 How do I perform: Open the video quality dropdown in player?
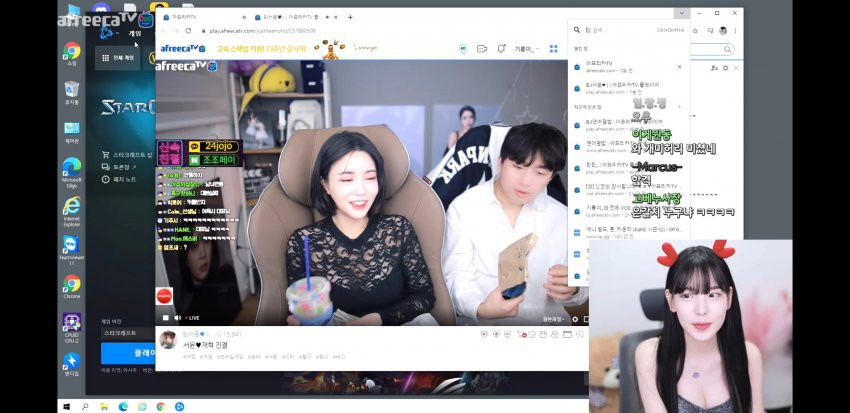tap(554, 319)
